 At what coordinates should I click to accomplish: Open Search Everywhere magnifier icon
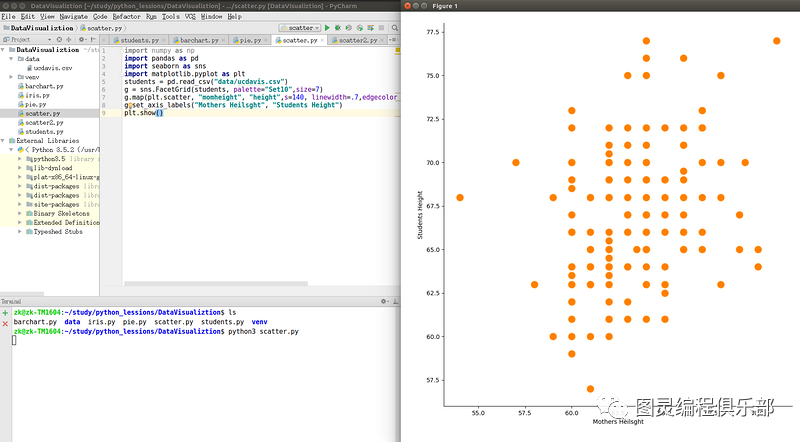point(394,28)
